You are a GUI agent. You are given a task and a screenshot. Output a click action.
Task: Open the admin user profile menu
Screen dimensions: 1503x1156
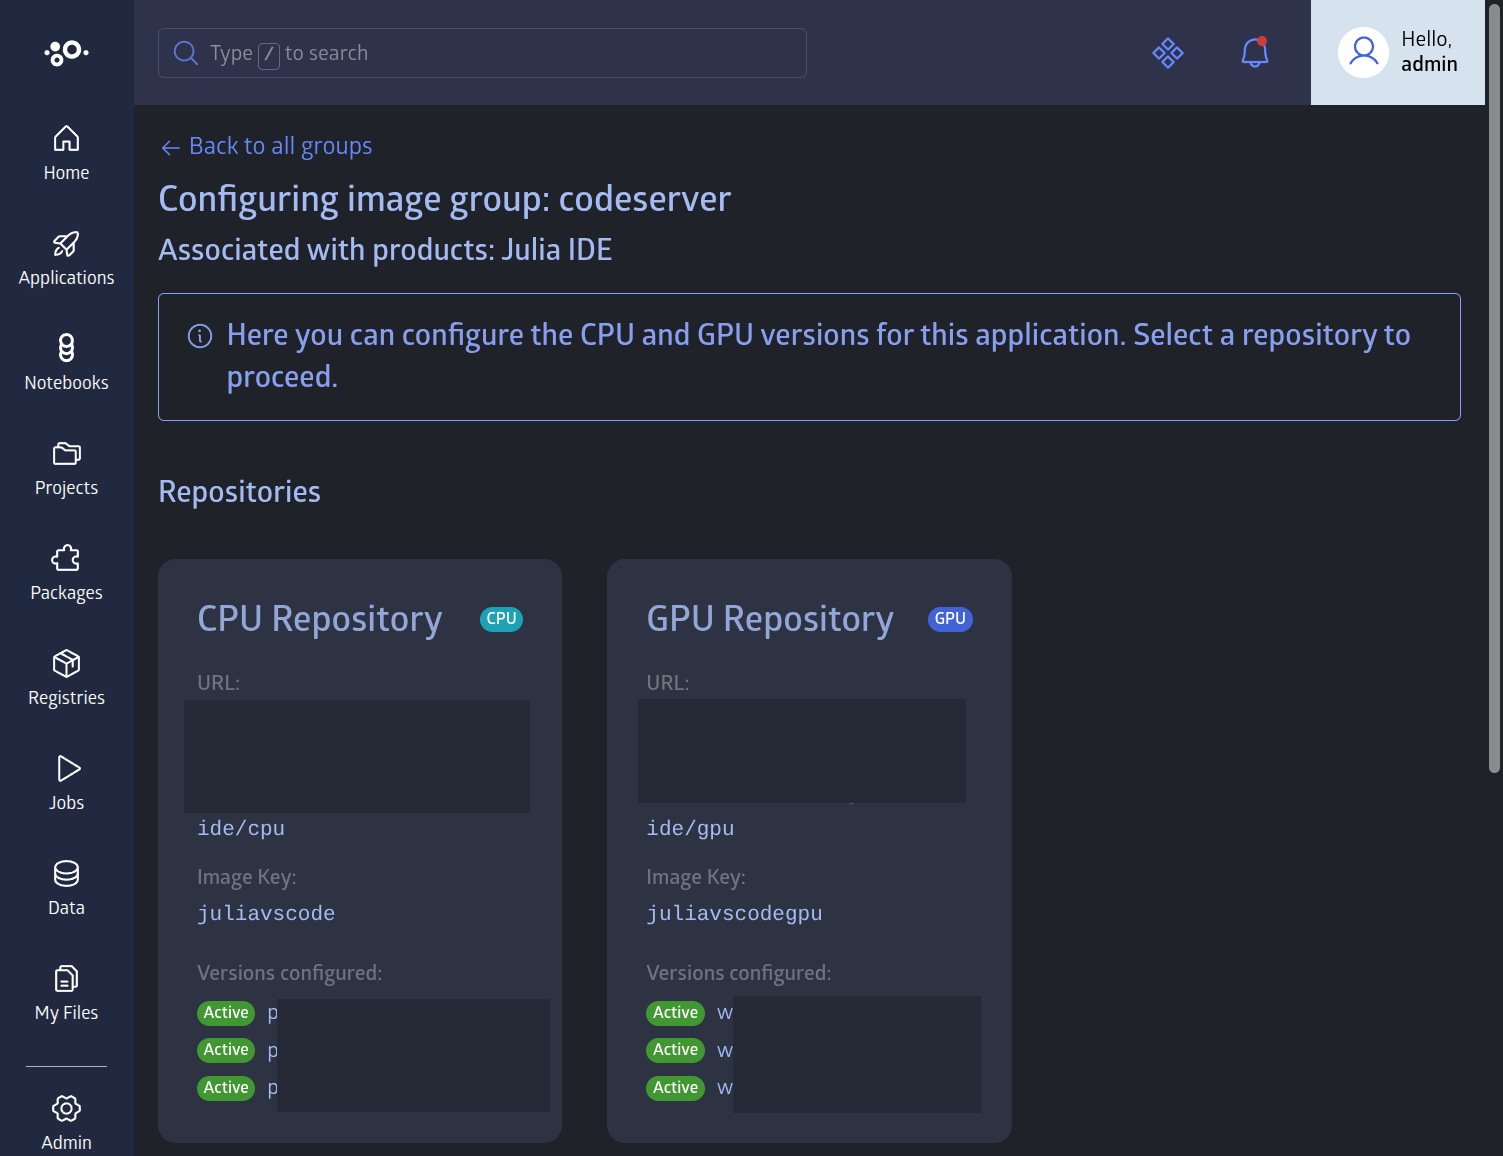coord(1397,52)
